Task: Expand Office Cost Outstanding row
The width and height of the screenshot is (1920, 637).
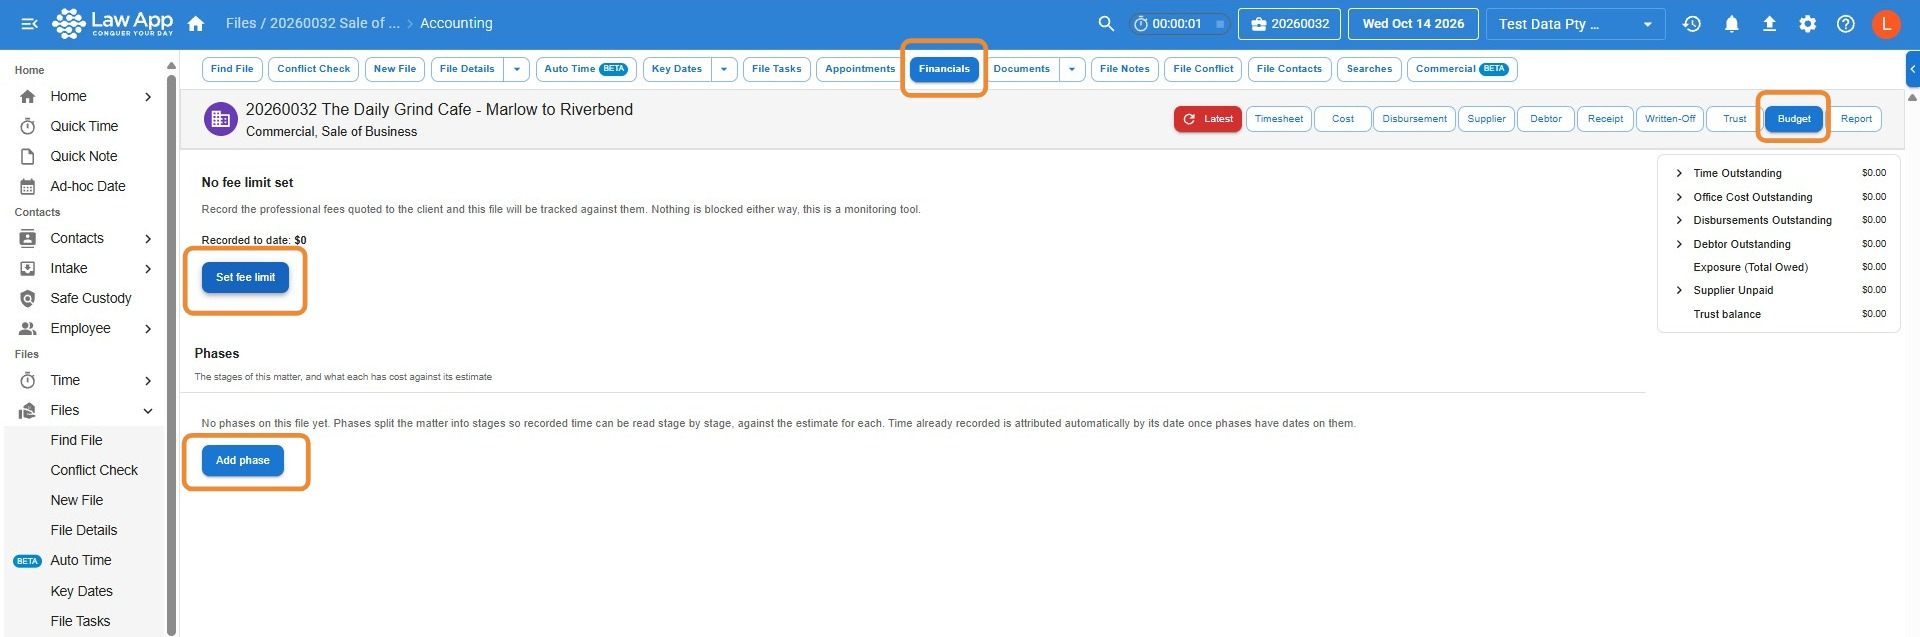Action: click(x=1679, y=197)
